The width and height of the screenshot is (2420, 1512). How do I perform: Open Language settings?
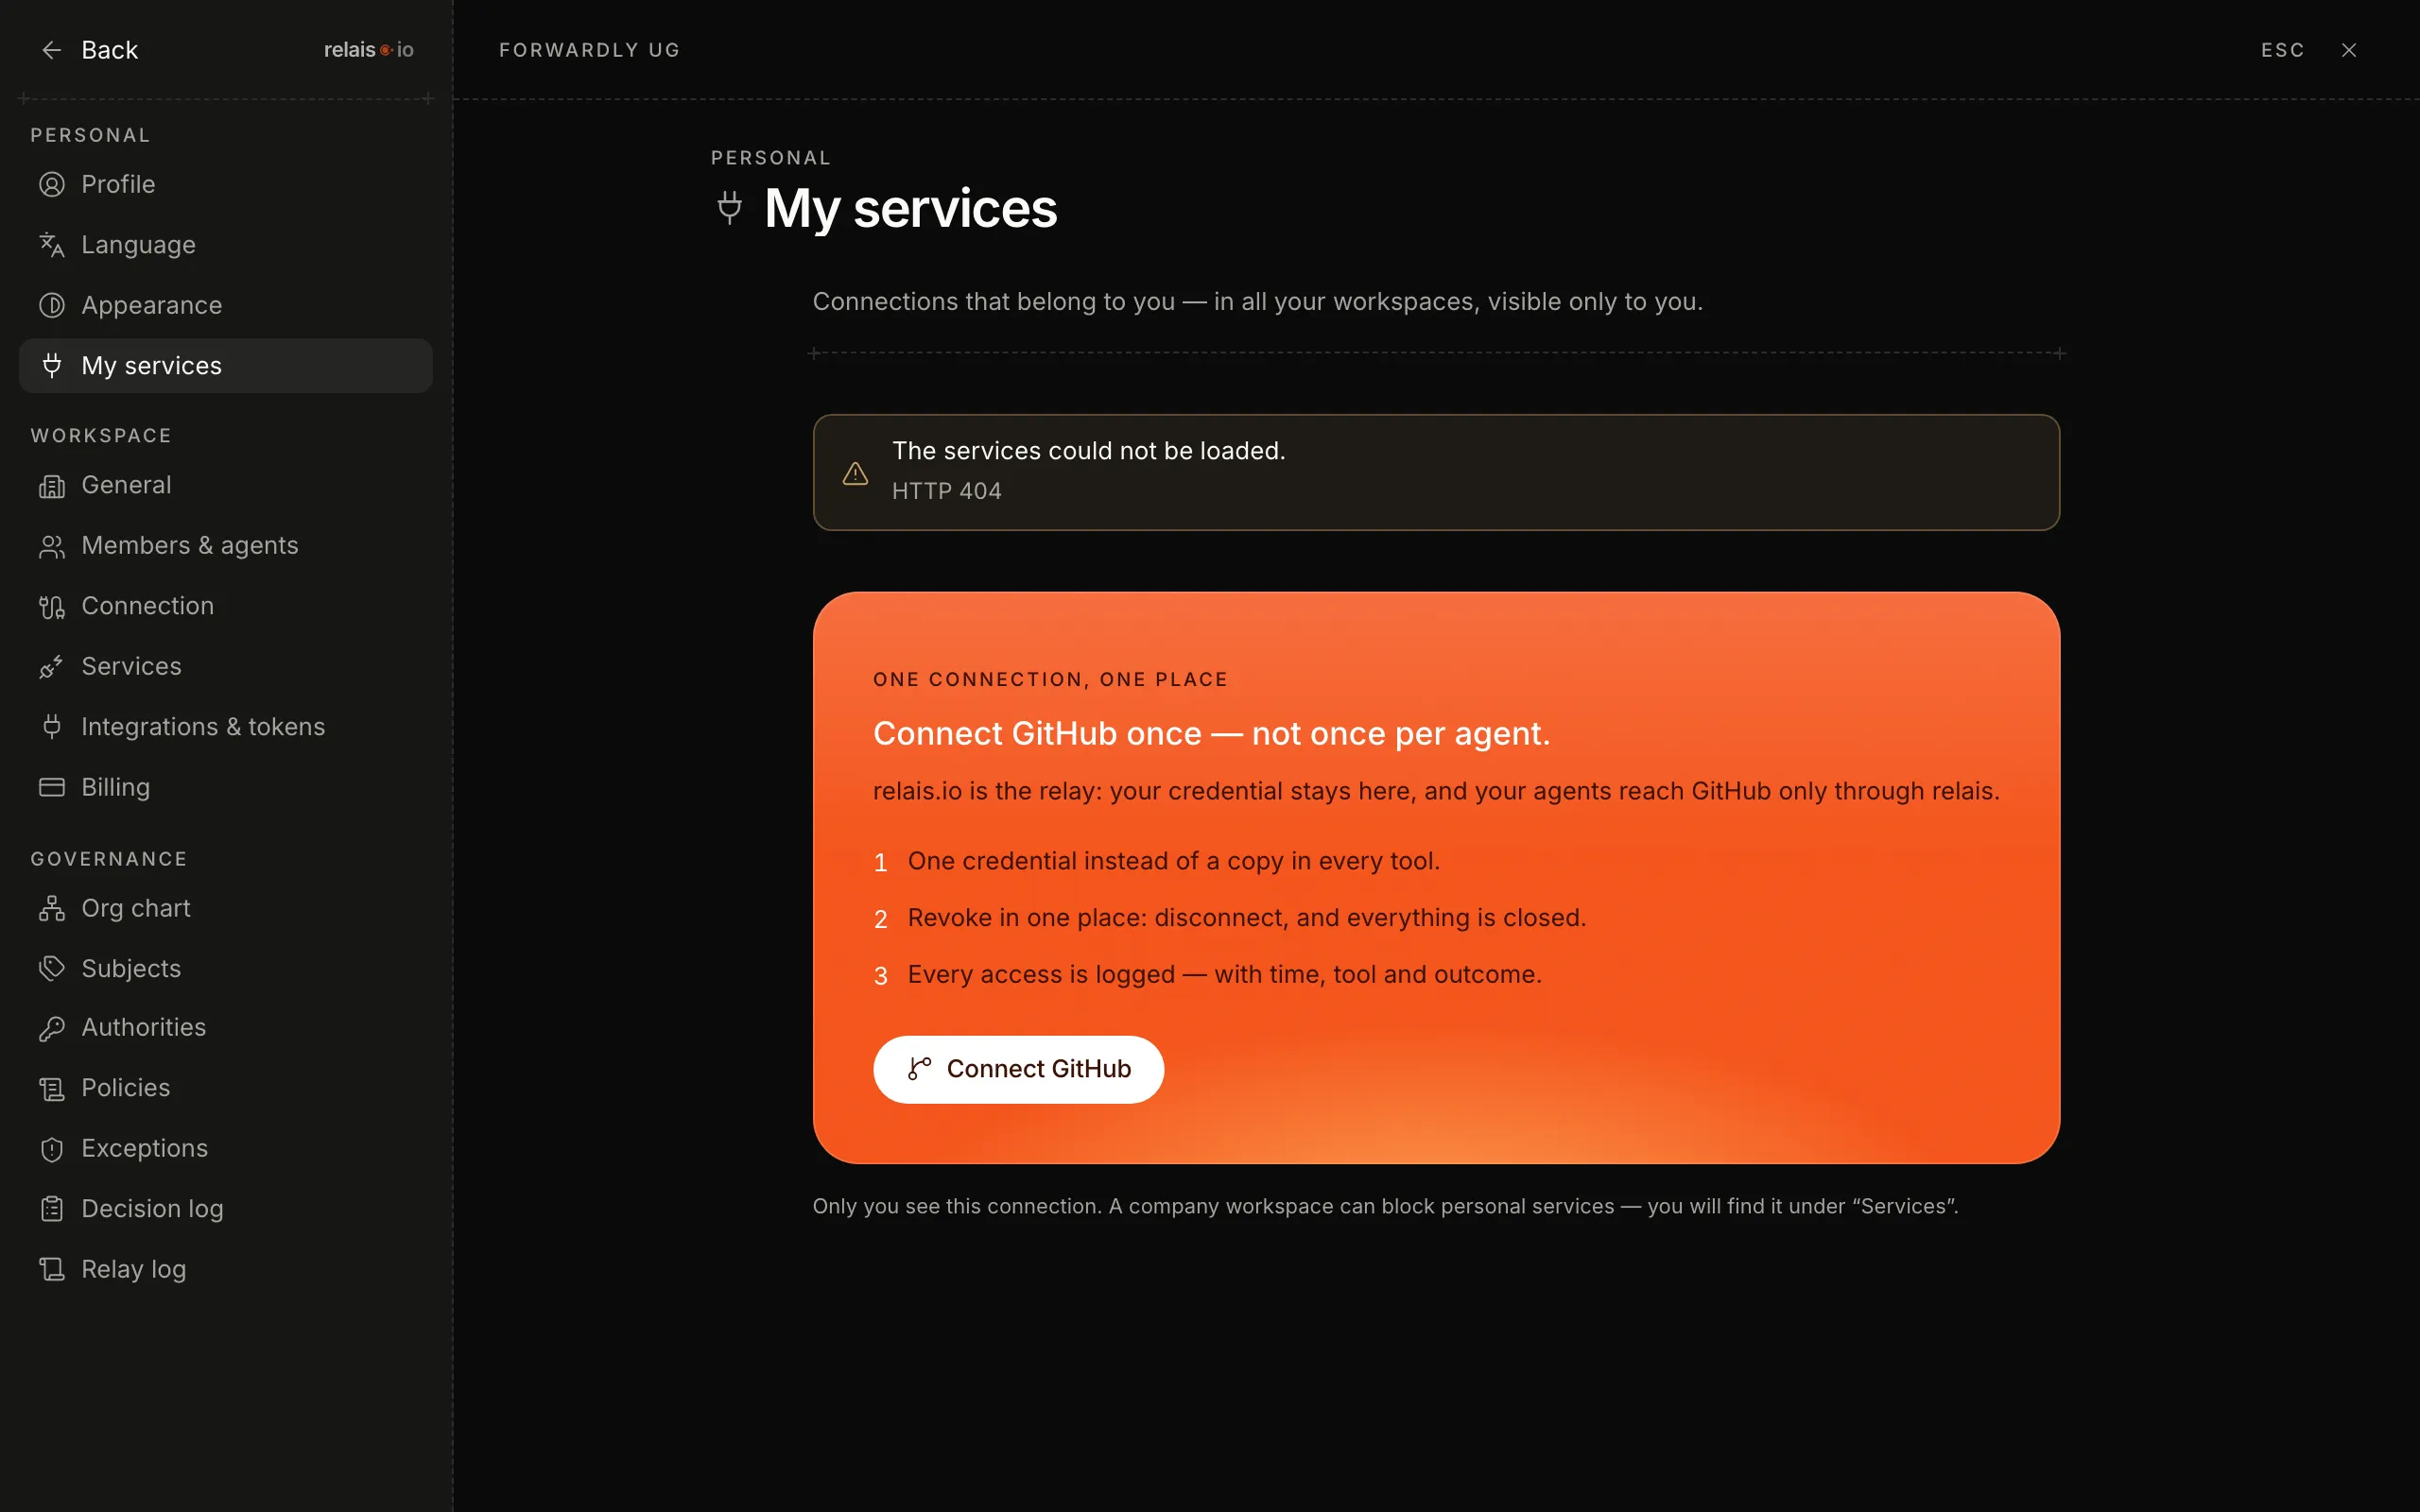point(225,245)
